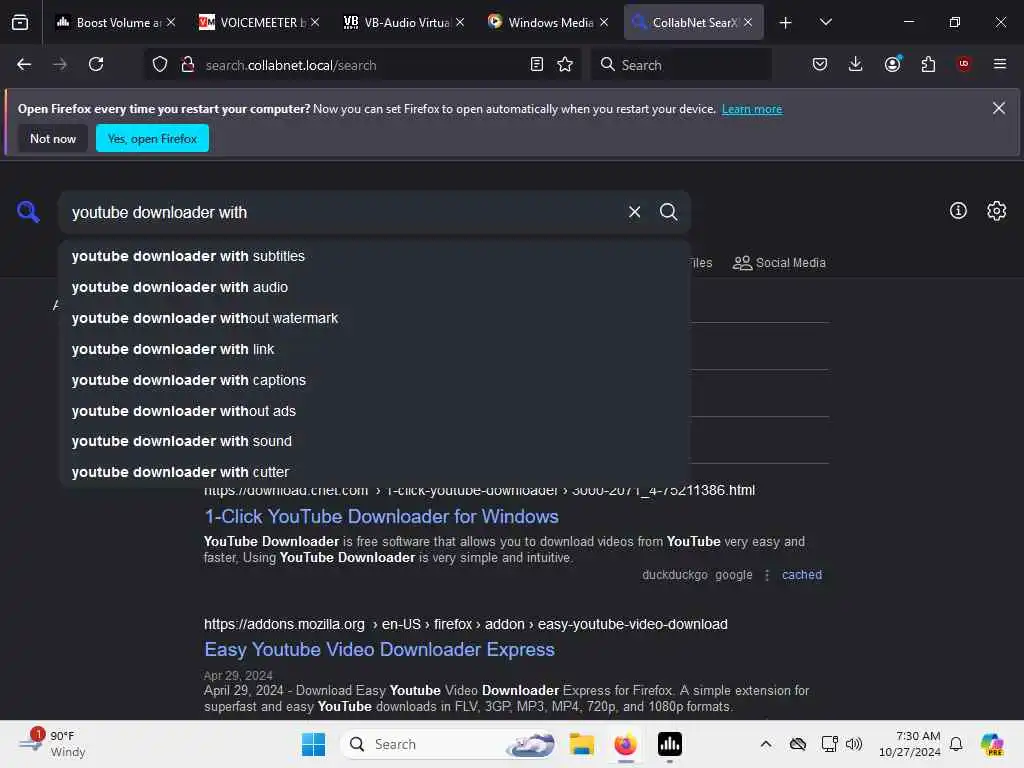
Task: Click second result's addons.mozilla.org URL
Action: (466, 624)
